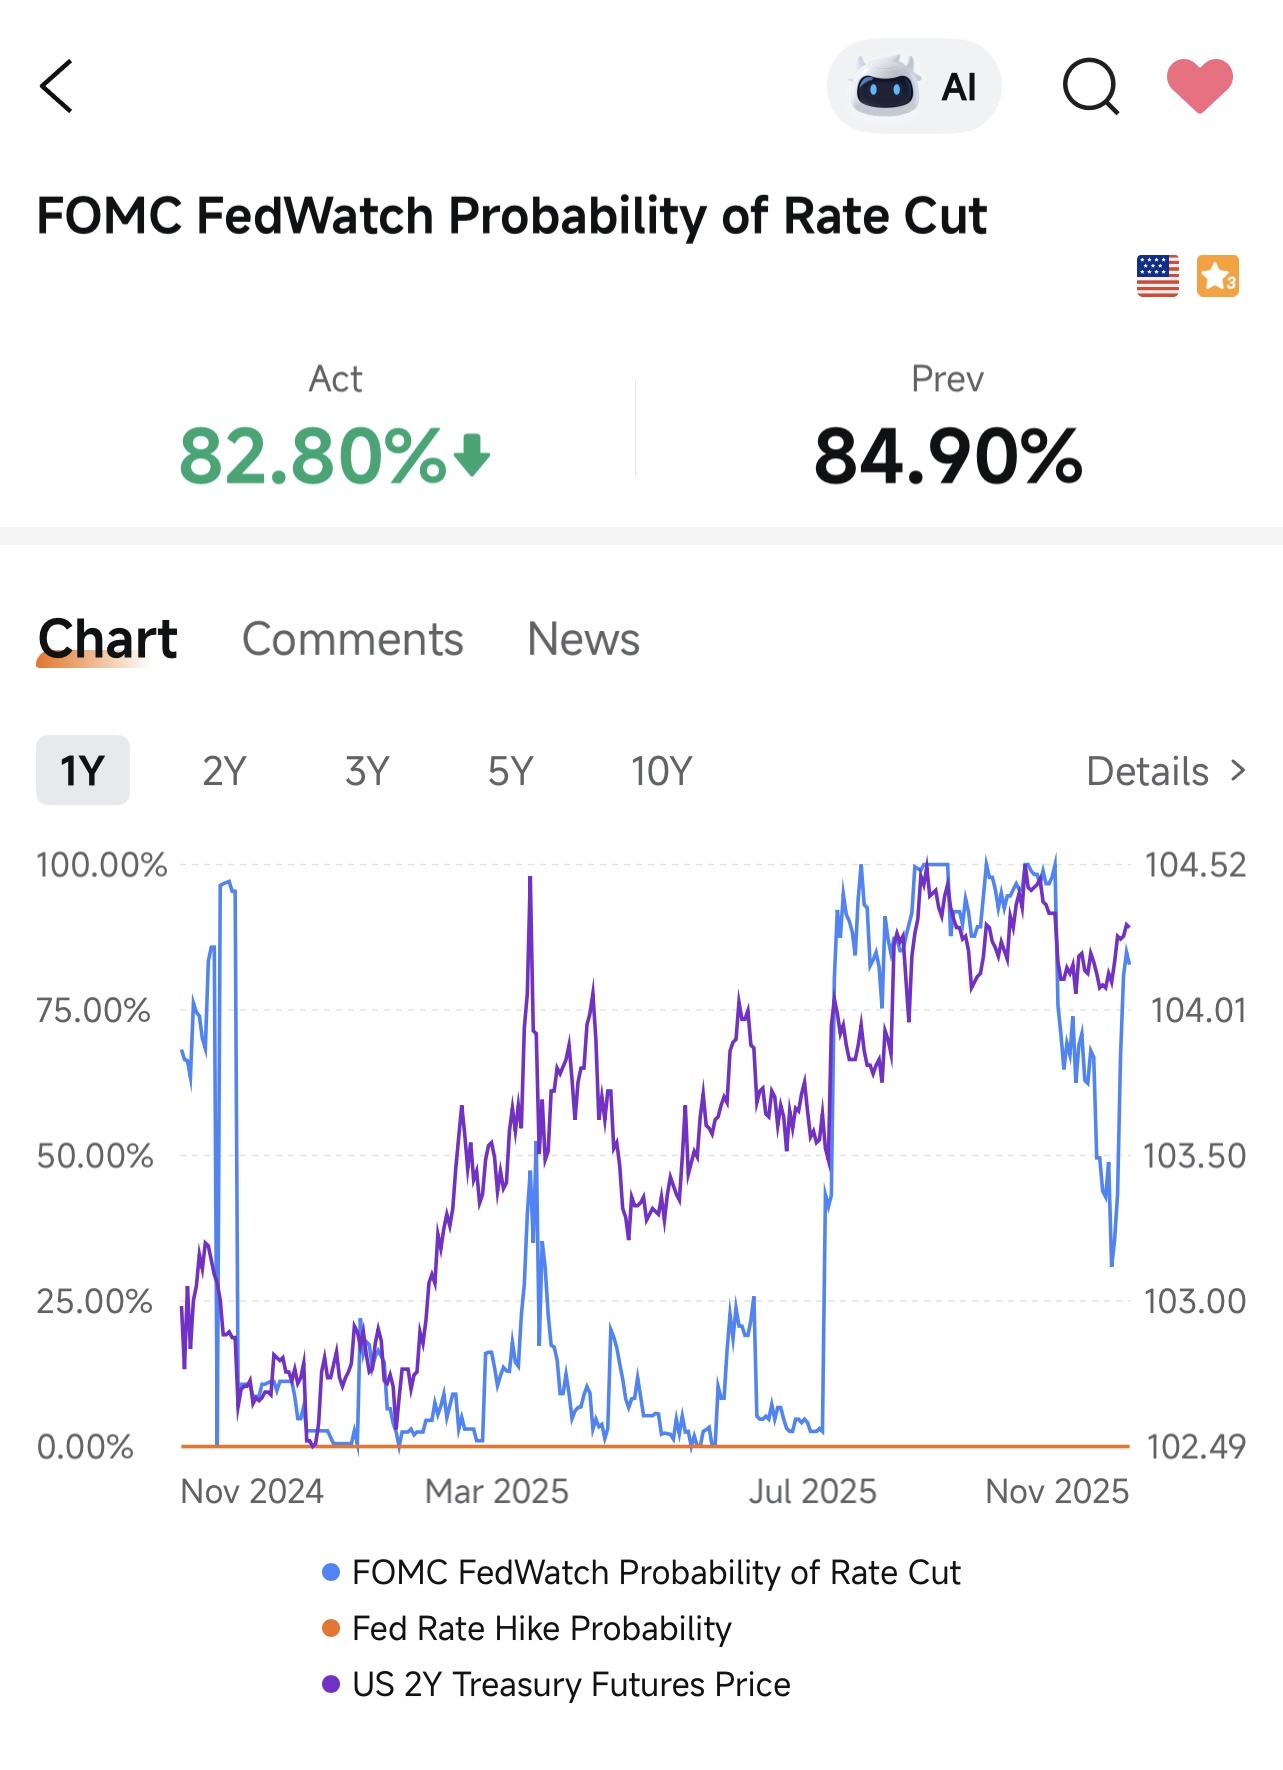Screen dimensions: 1283x1770
Task: Open the Comments tab
Action: tap(352, 640)
